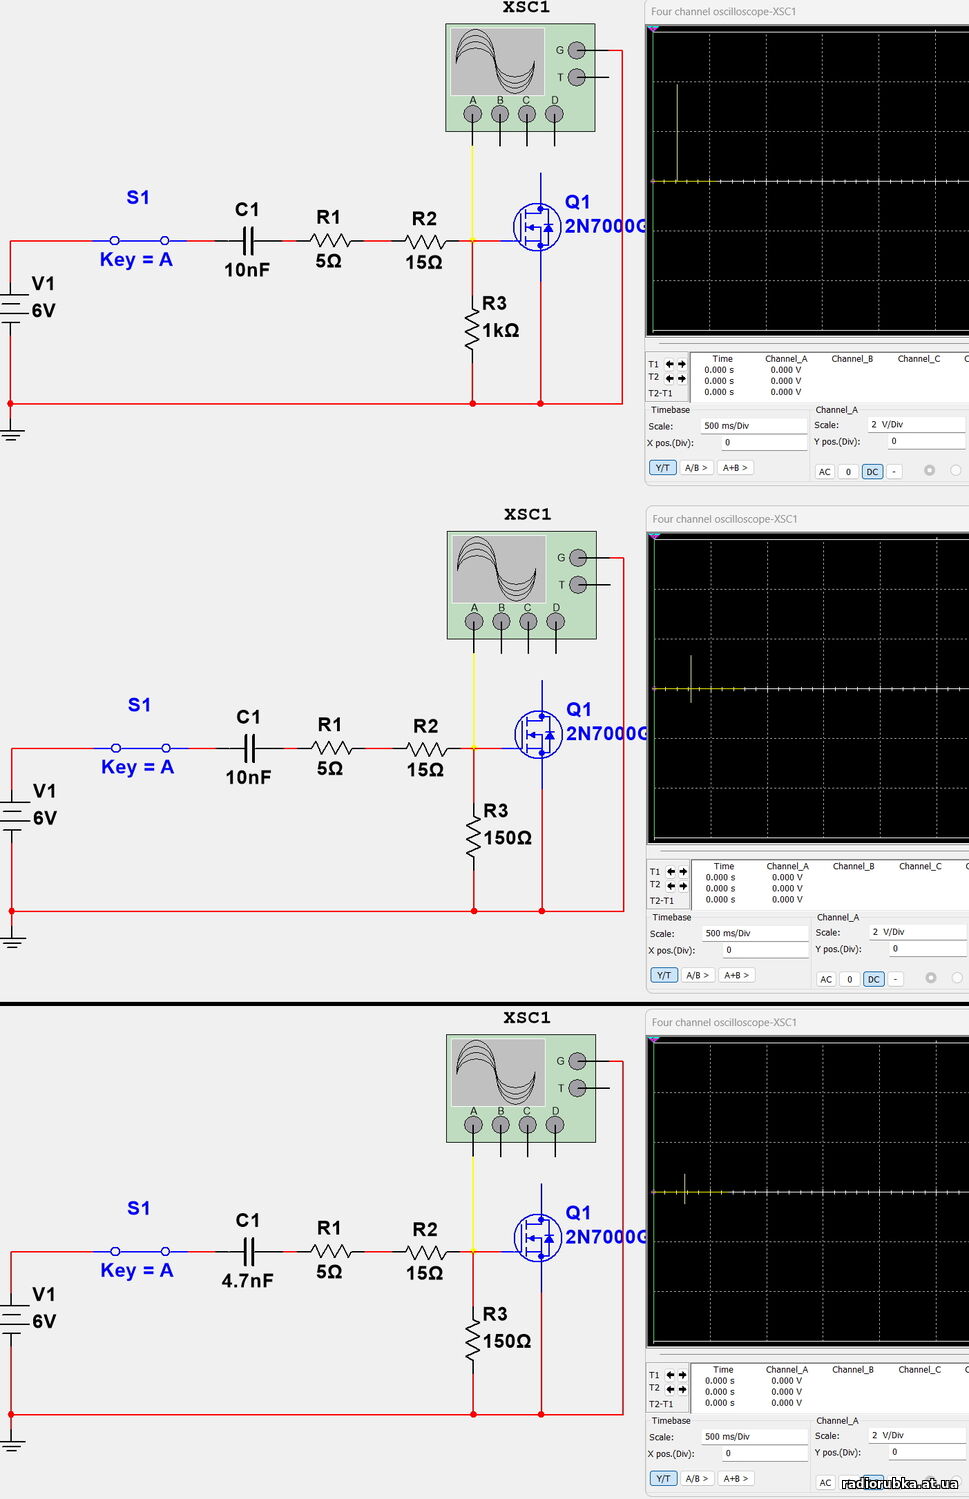Screen dimensions: 969x1499
Task: Select the V1 6V battery in the 1kΩ circuit
Action: click(x=11, y=308)
